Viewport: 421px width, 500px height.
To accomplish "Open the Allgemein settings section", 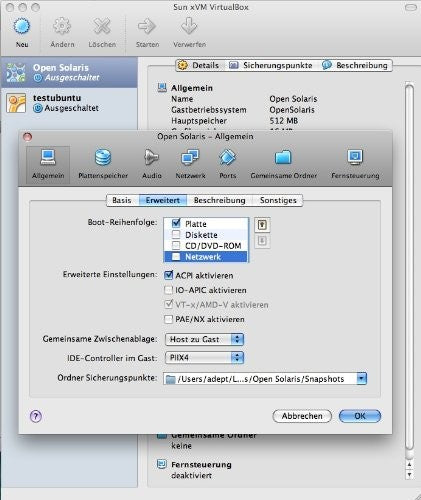I will click(x=48, y=165).
